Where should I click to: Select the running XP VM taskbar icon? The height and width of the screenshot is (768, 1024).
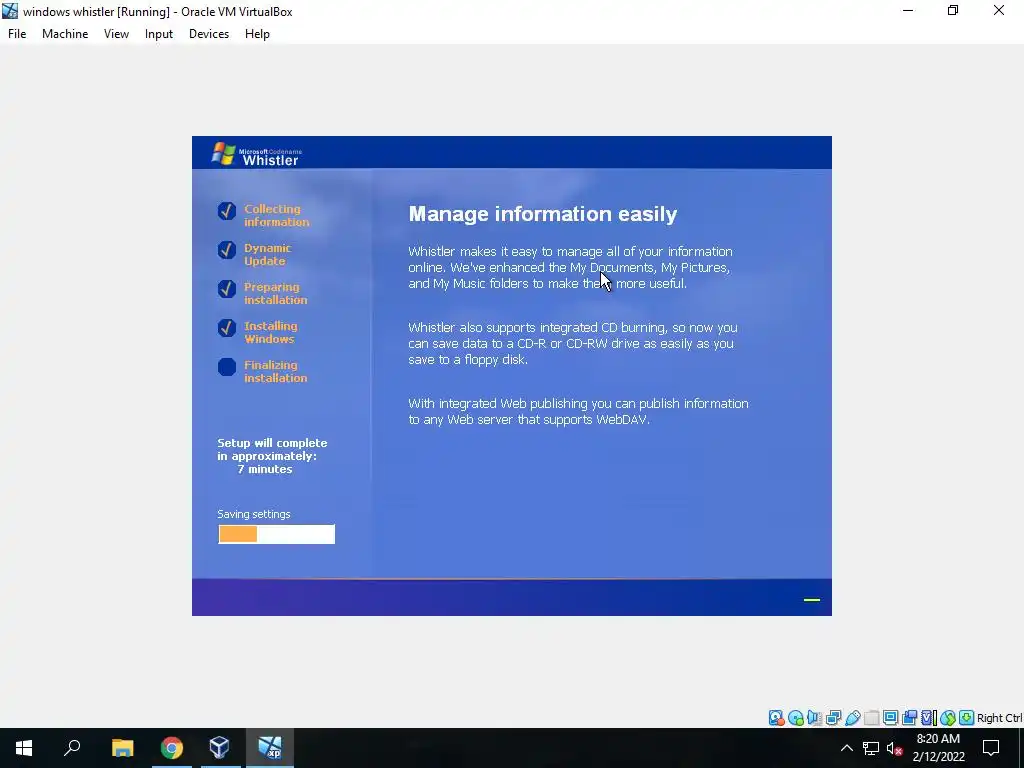[270, 748]
